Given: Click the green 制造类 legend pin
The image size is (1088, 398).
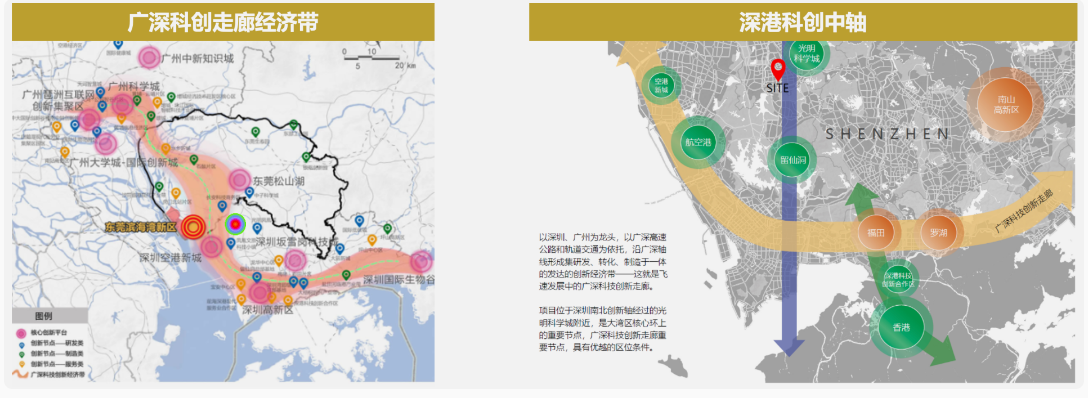Looking at the screenshot, I should (22, 354).
